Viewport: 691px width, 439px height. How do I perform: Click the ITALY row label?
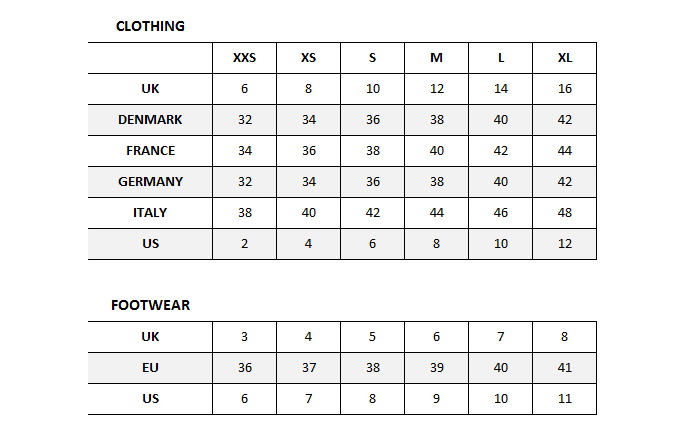click(150, 213)
